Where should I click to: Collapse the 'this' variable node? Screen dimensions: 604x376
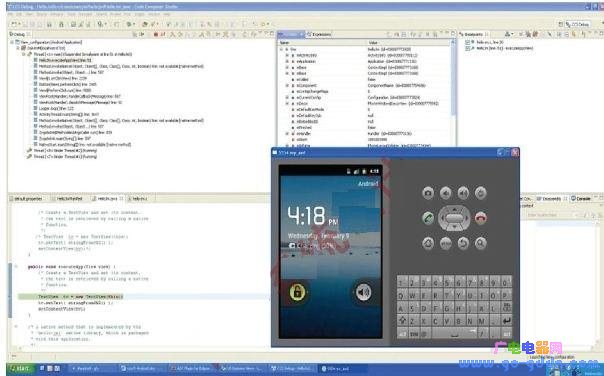[281, 49]
